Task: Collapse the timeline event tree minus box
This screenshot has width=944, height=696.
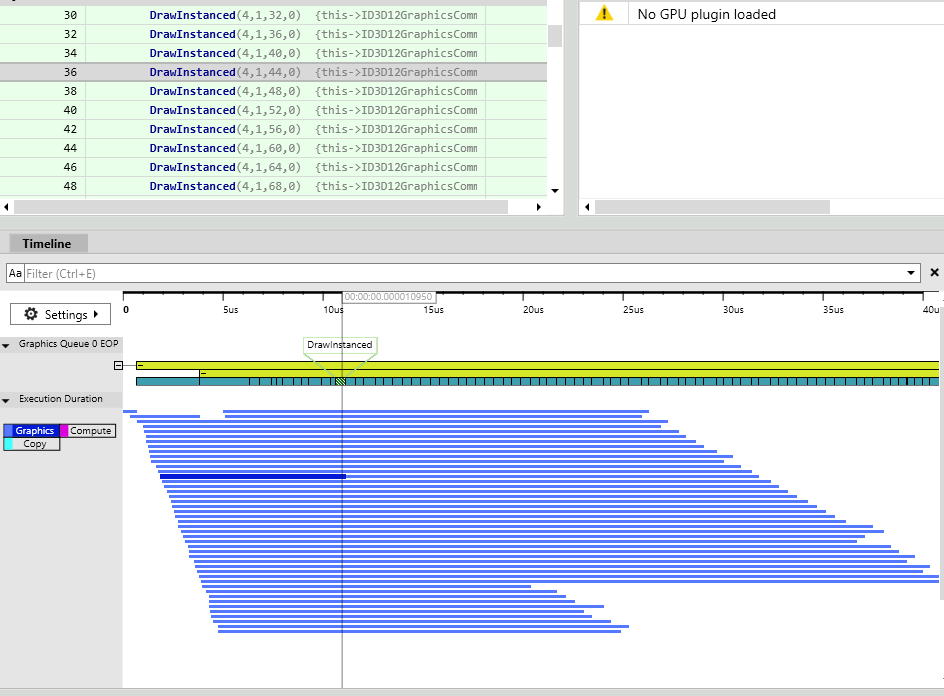Action: [x=118, y=365]
